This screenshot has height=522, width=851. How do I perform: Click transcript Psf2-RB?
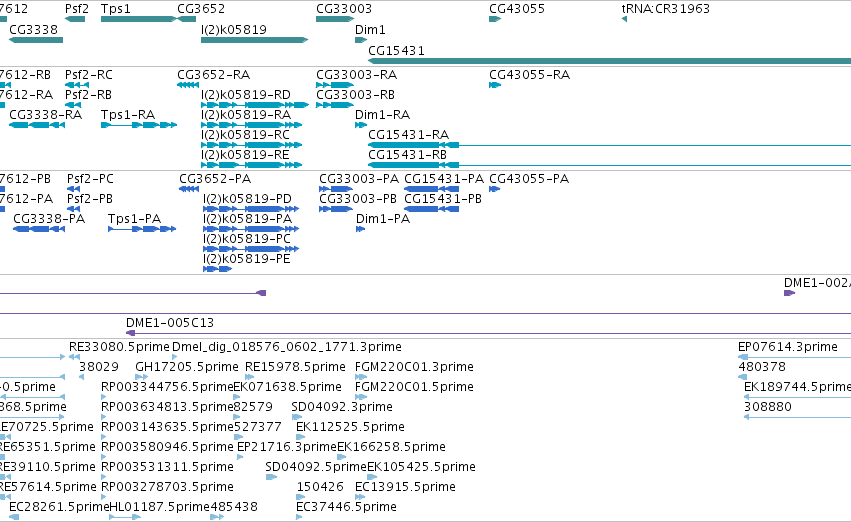(88, 95)
